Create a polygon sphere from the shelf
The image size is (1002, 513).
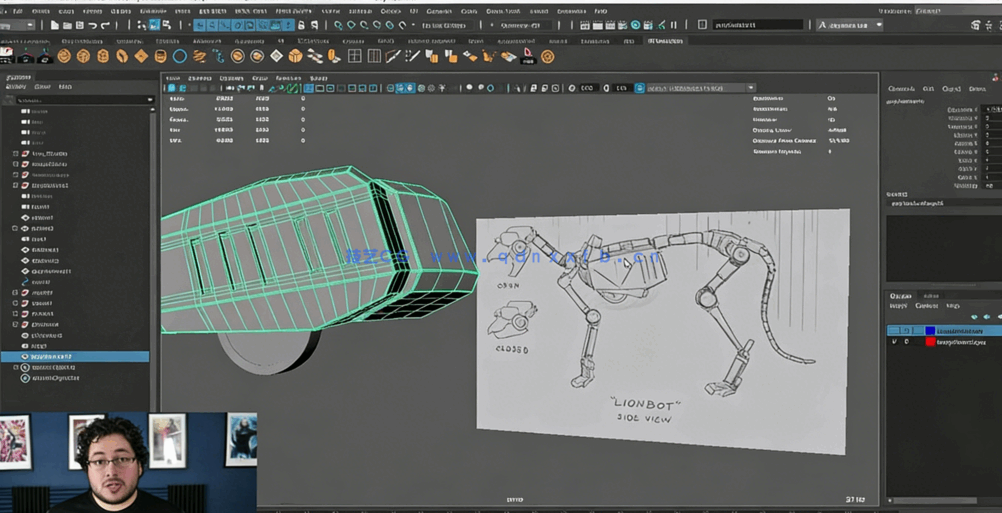[64, 56]
